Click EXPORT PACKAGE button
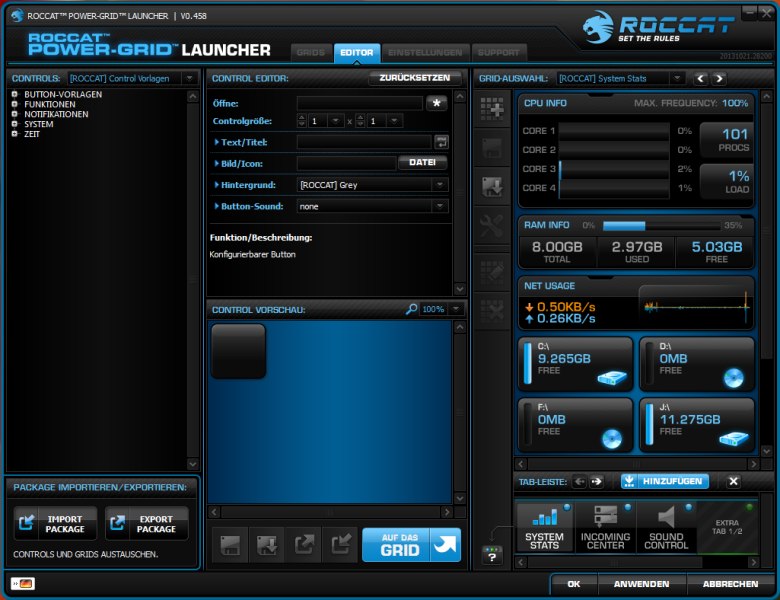Screen dimensions: 780x600 [147, 523]
